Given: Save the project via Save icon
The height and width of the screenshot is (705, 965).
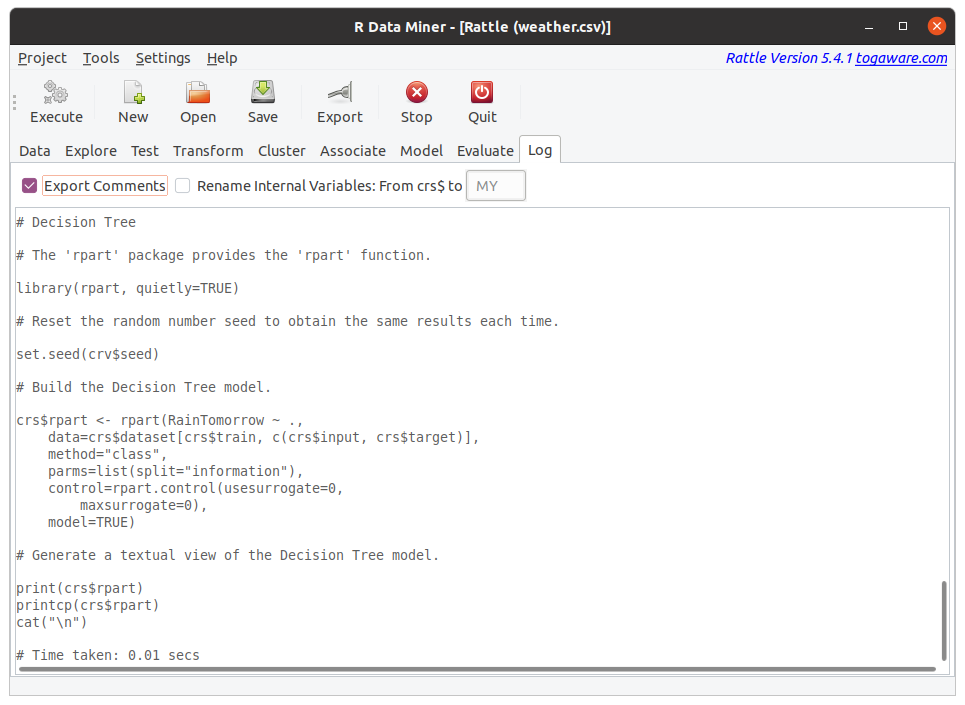Looking at the screenshot, I should (263, 92).
